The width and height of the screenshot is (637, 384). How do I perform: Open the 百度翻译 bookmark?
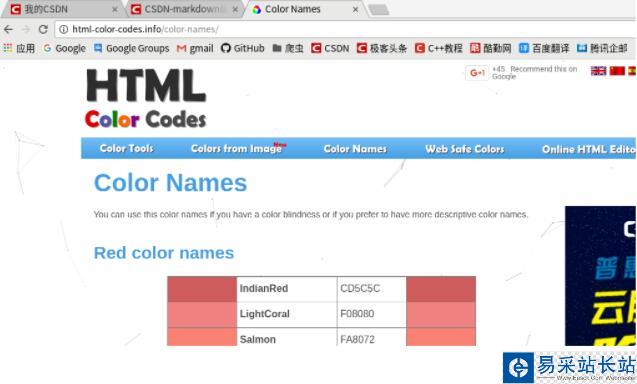point(544,48)
